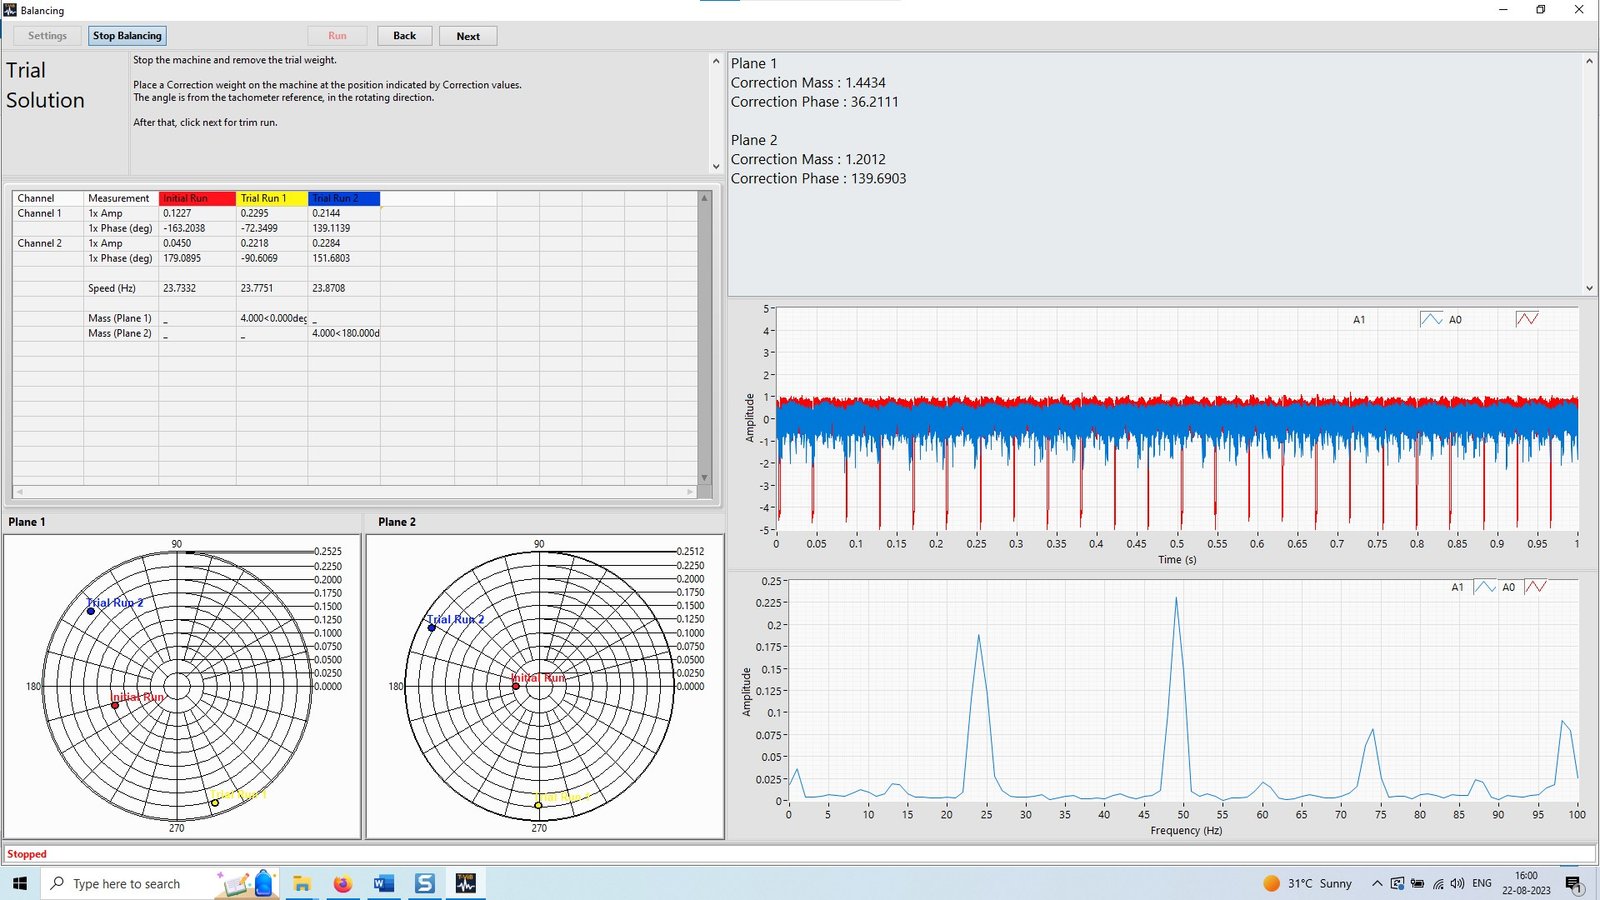Click Trial Run 1 point on Plane 1 polar plot
1600x900 pixels.
214,802
